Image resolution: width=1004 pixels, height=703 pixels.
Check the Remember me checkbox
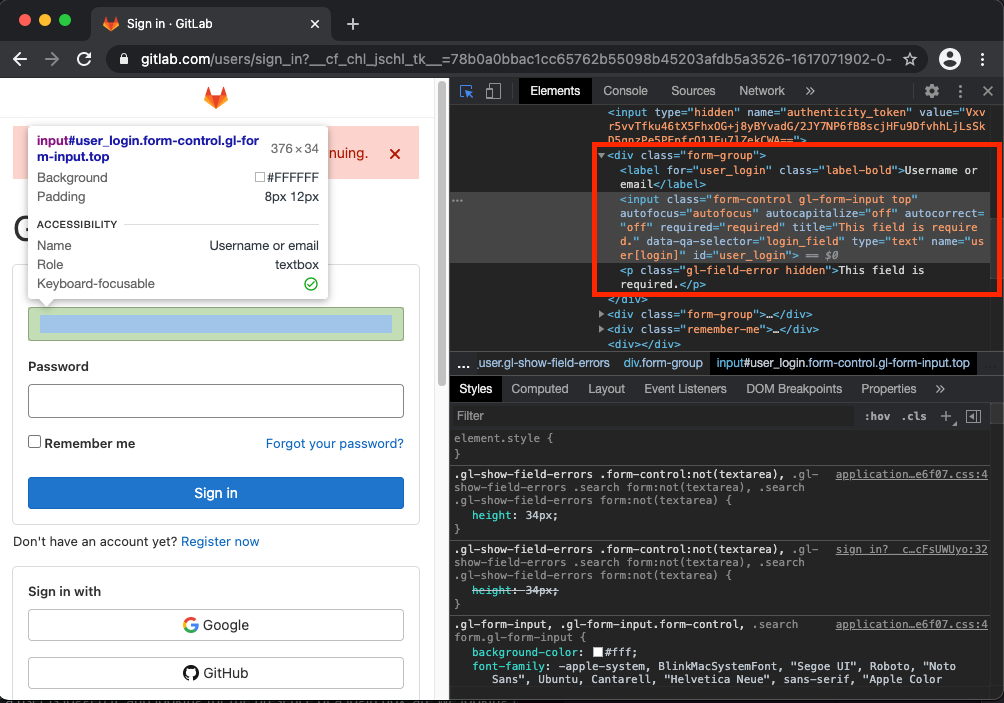[35, 442]
